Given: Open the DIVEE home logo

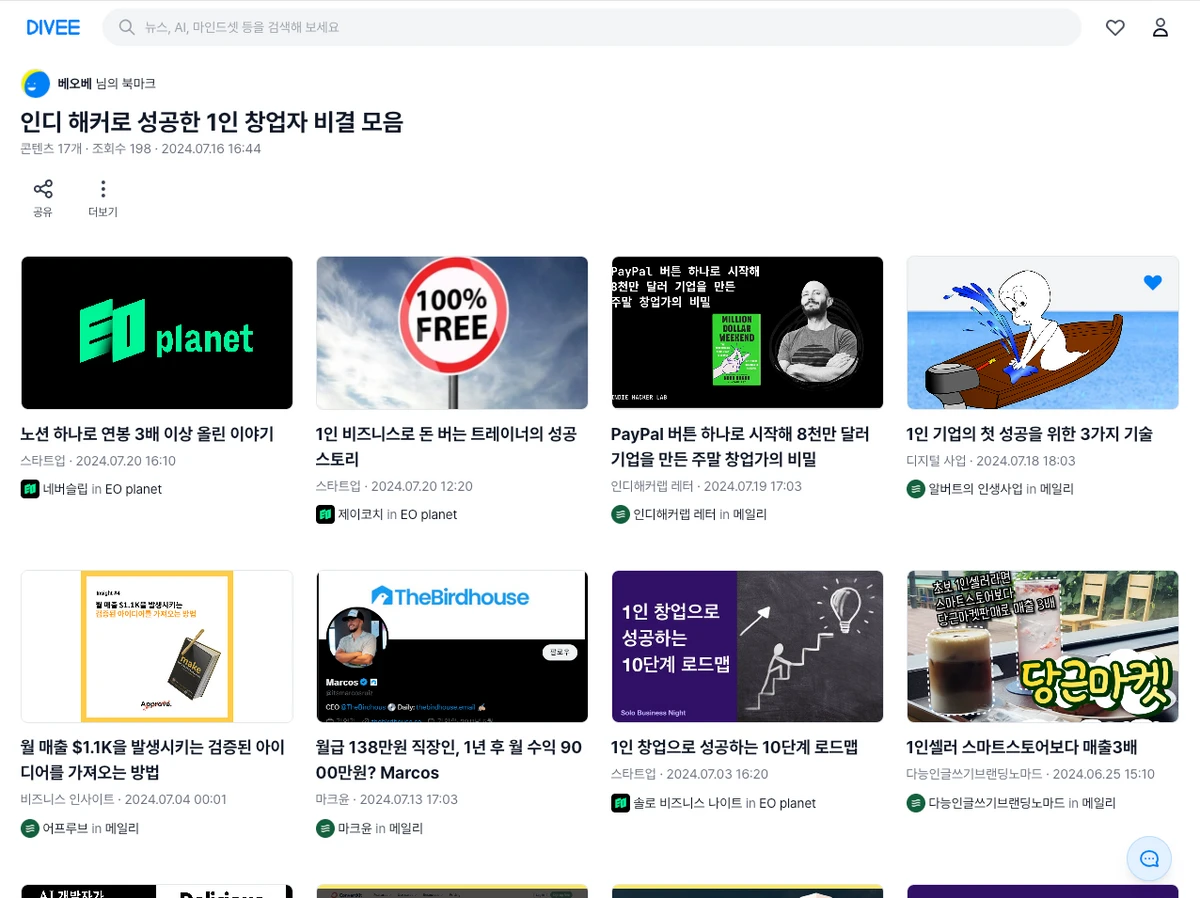Looking at the screenshot, I should pyautogui.click(x=53, y=28).
